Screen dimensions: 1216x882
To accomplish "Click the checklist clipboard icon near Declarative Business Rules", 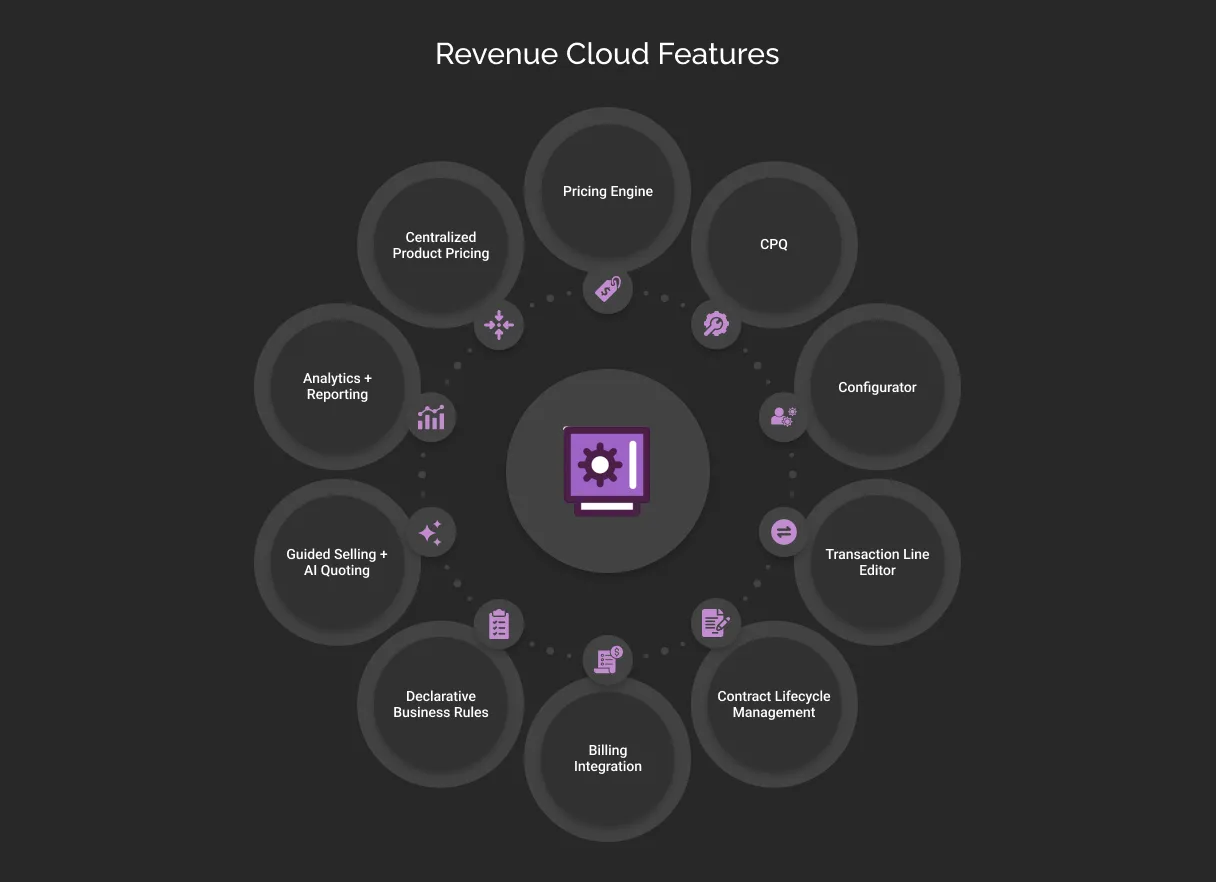I will [x=498, y=621].
